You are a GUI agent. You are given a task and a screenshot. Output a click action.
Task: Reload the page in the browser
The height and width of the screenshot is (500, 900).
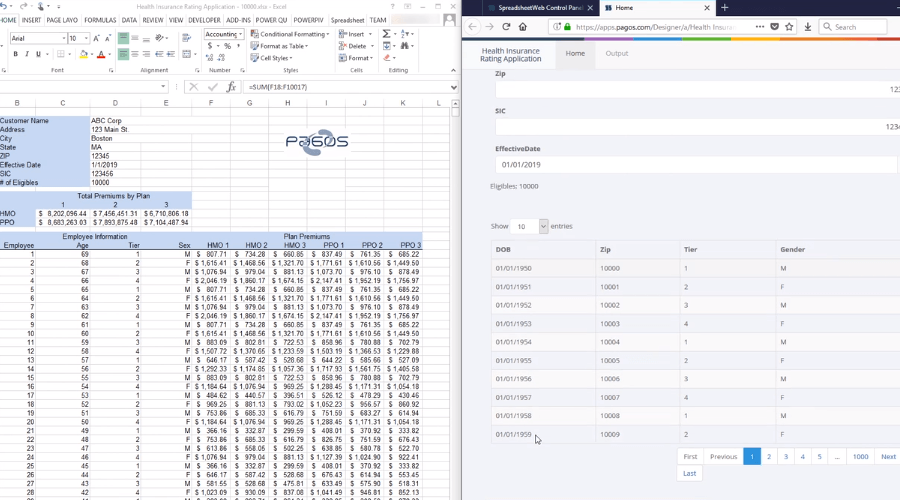point(506,26)
